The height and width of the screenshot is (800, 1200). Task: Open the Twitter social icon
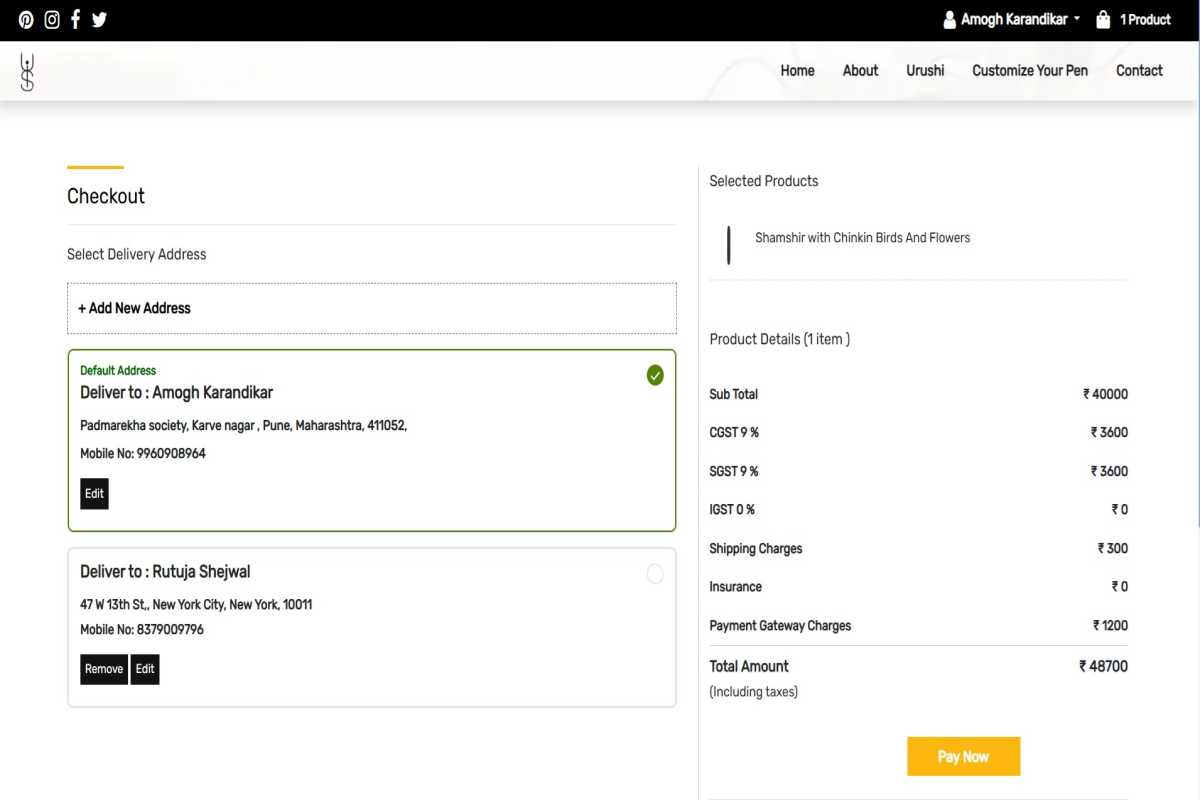point(99,20)
